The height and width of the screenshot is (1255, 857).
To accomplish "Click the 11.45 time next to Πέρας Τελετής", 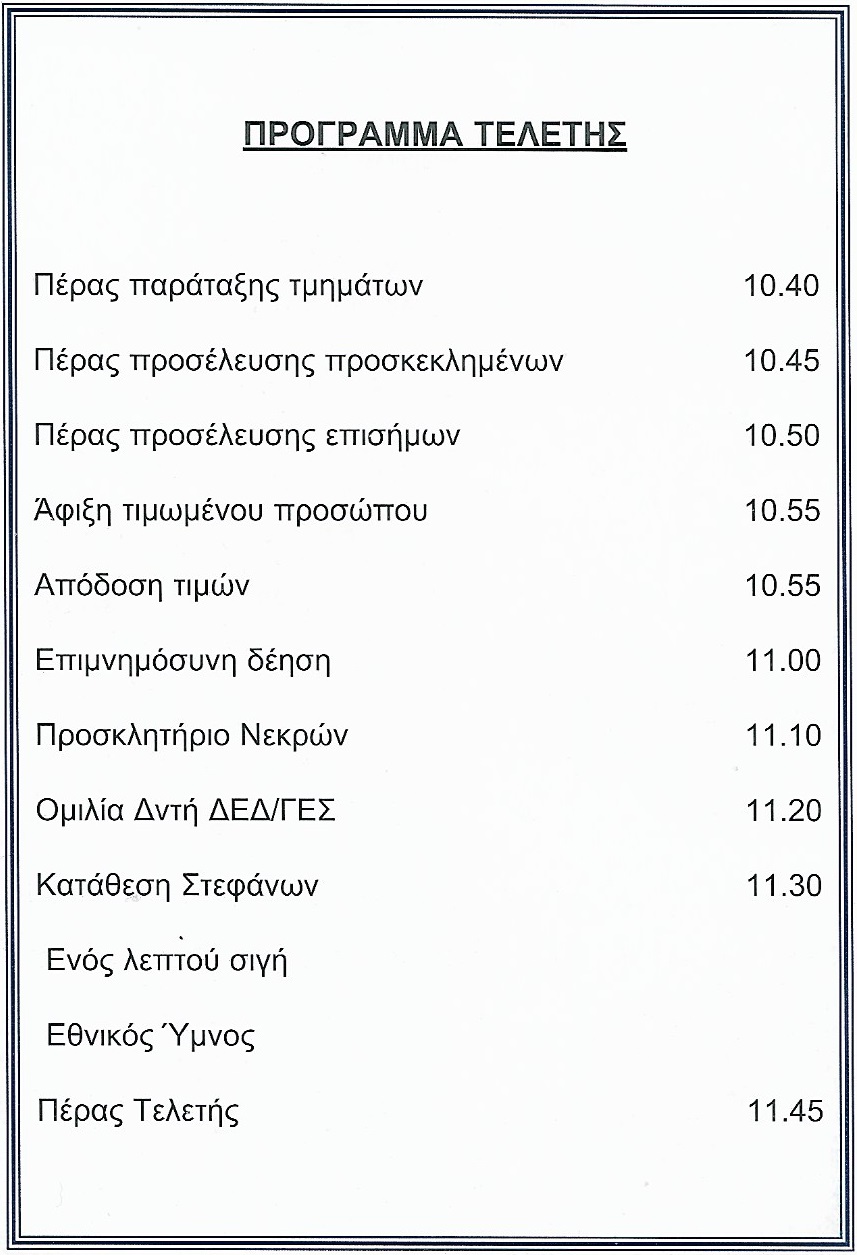I will [785, 1111].
